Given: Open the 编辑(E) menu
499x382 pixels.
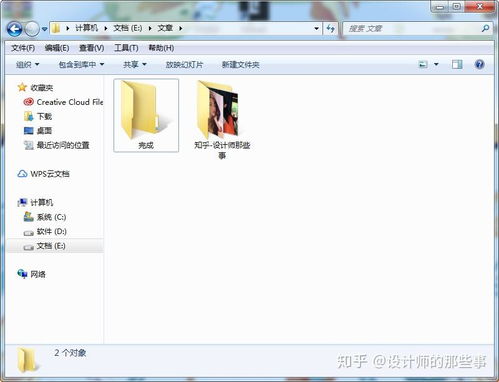Looking at the screenshot, I should (x=57, y=48).
